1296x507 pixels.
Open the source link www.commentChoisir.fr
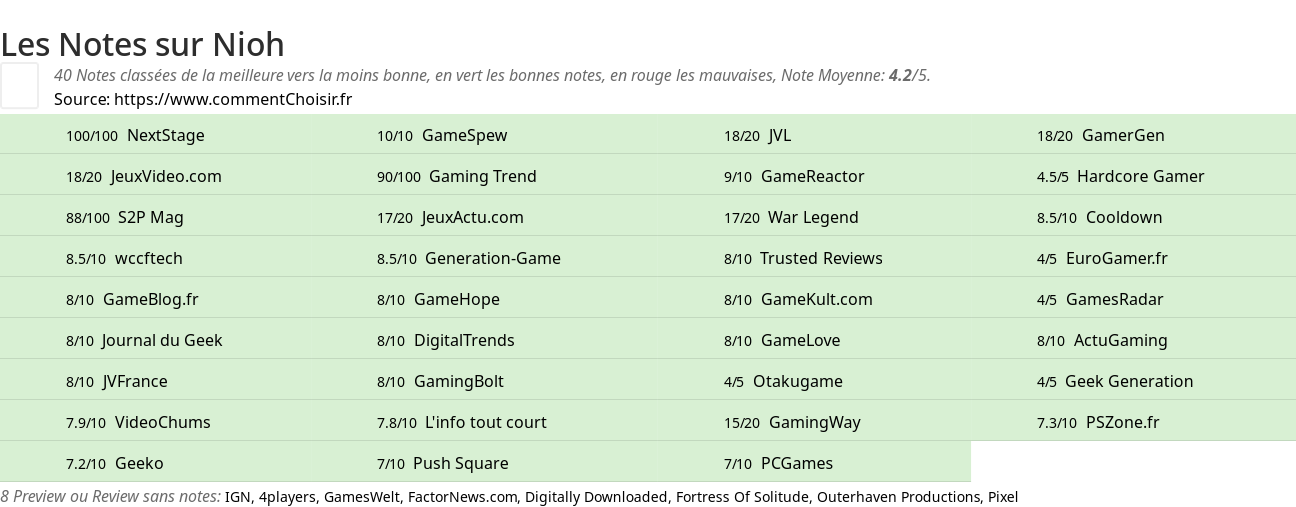(233, 99)
